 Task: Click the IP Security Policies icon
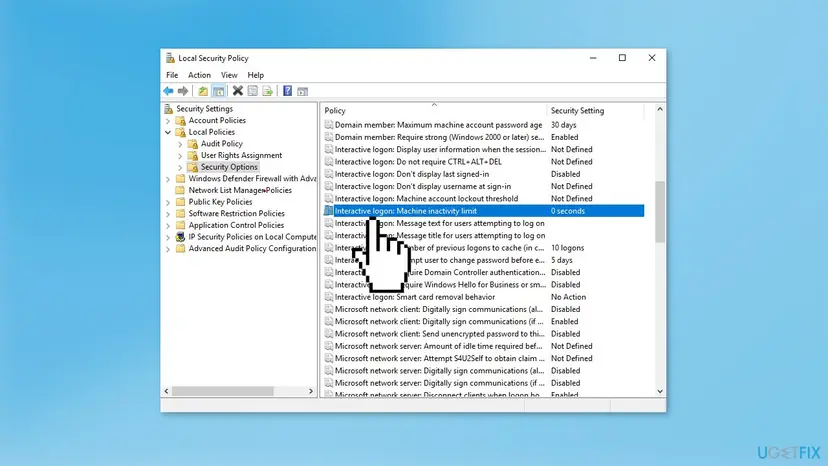[x=181, y=237]
